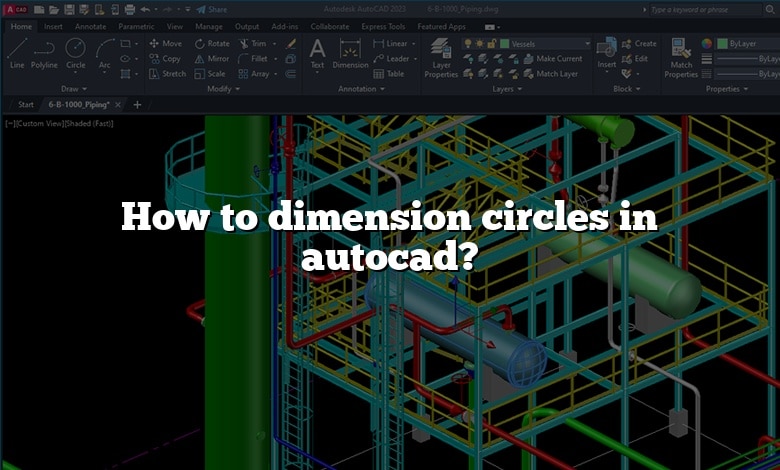This screenshot has height=470, width=780.
Task: Switch to the Annotate ribbon tab
Action: pyautogui.click(x=90, y=27)
